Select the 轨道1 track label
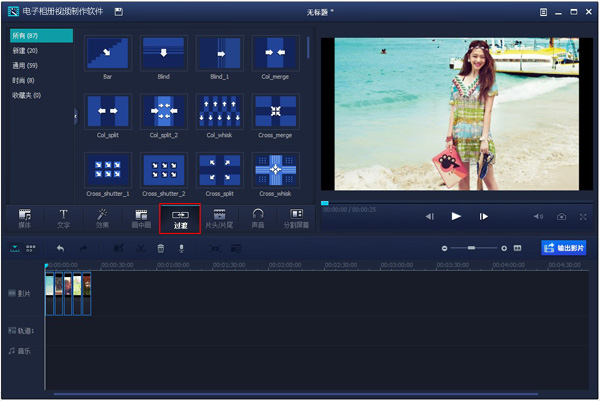The height and width of the screenshot is (401, 600). pos(21,331)
